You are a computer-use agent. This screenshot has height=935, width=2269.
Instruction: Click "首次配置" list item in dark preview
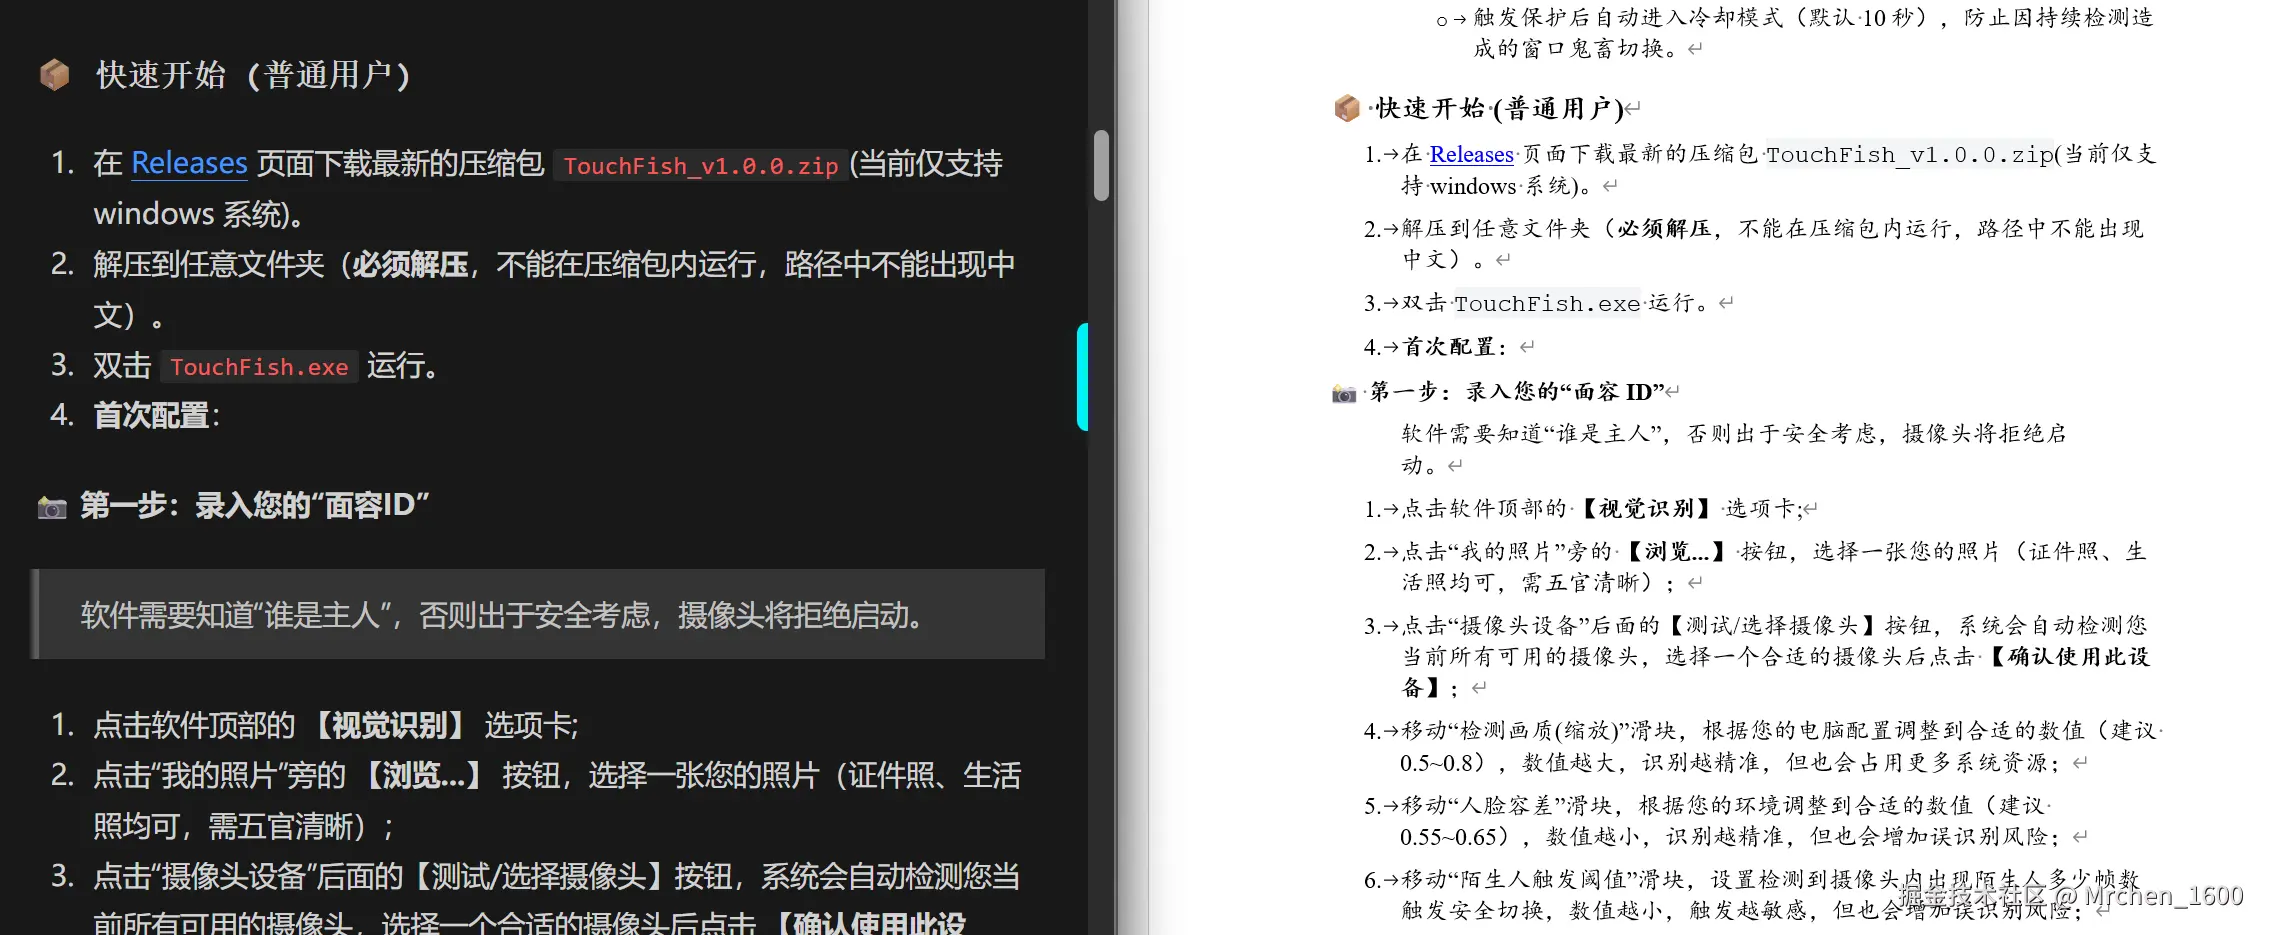[156, 415]
